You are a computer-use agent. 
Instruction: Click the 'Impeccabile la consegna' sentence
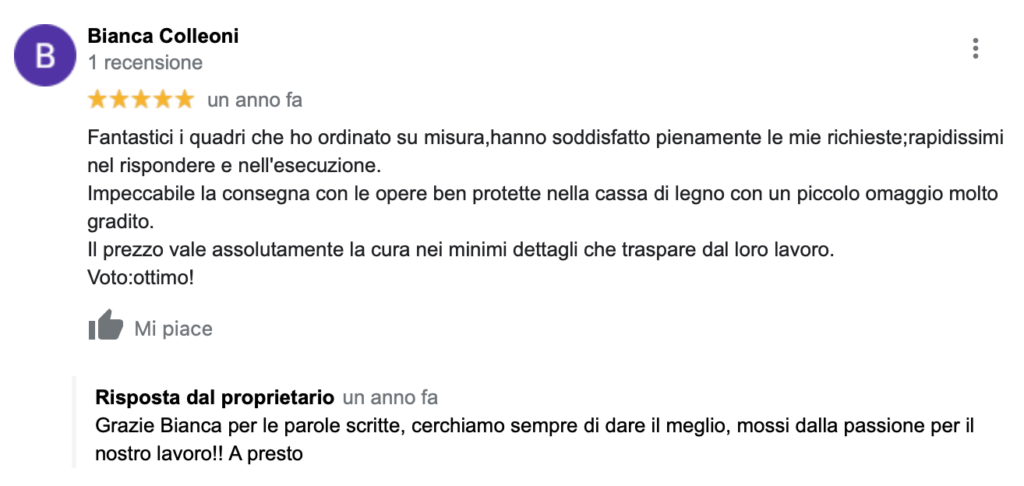[543, 208]
